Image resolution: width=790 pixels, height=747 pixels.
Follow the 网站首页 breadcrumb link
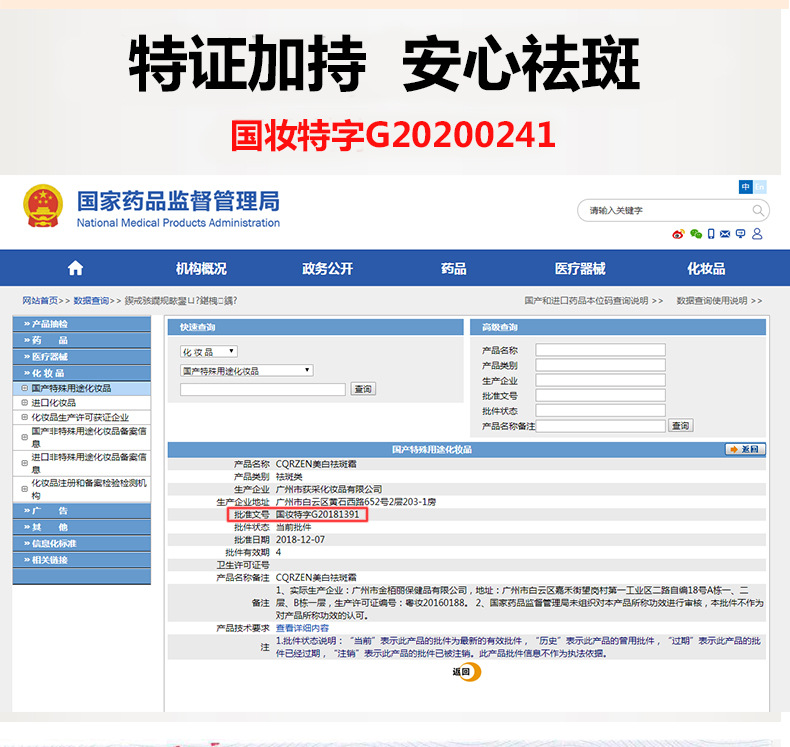(x=40, y=301)
